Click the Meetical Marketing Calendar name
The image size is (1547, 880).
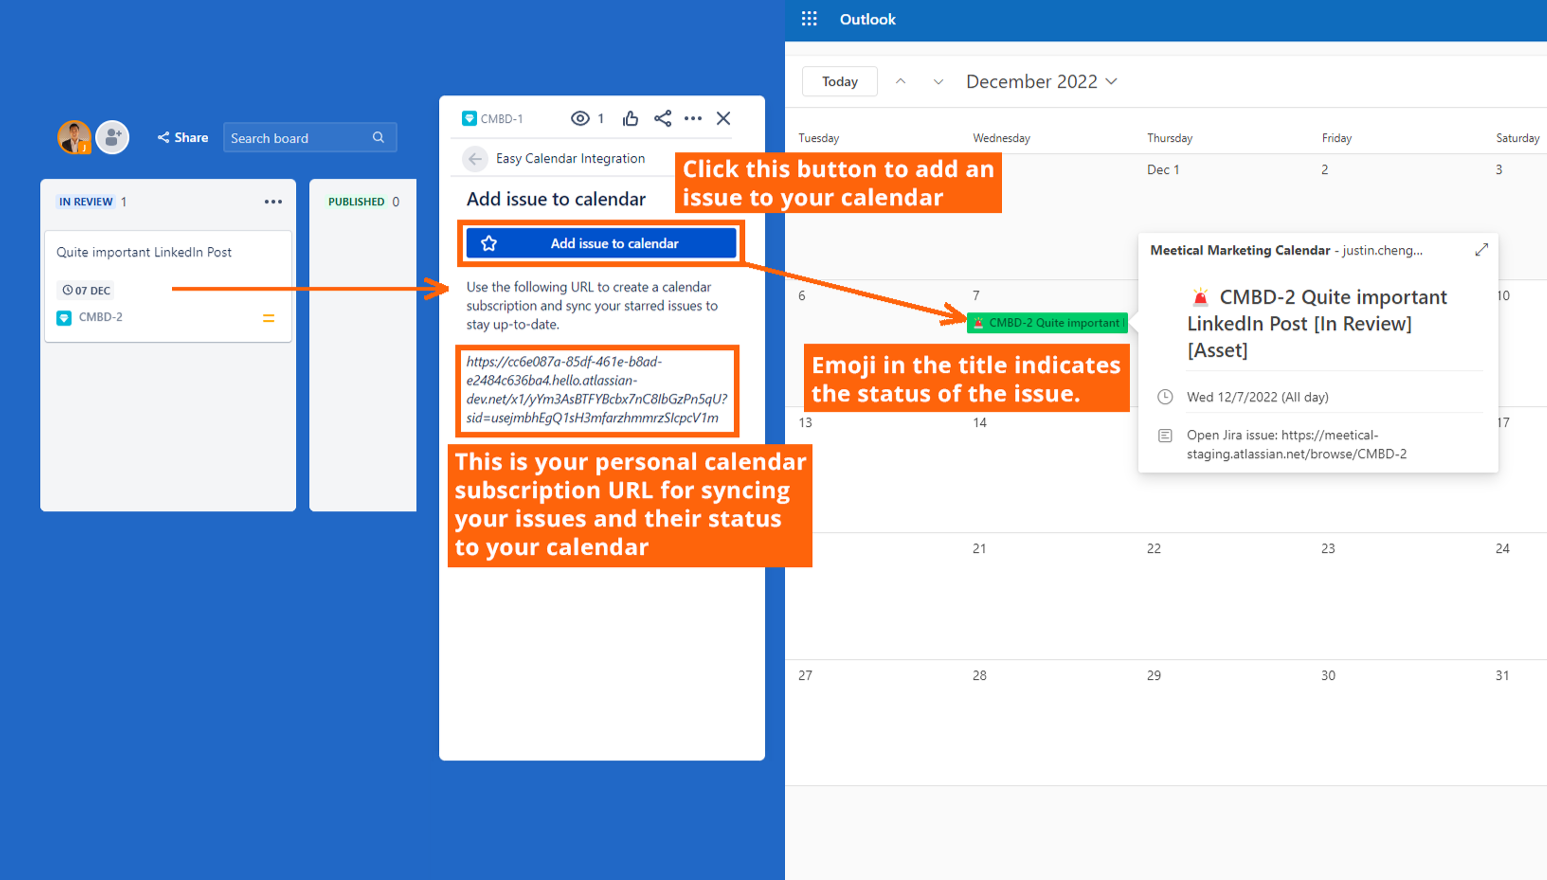pyautogui.click(x=1240, y=250)
